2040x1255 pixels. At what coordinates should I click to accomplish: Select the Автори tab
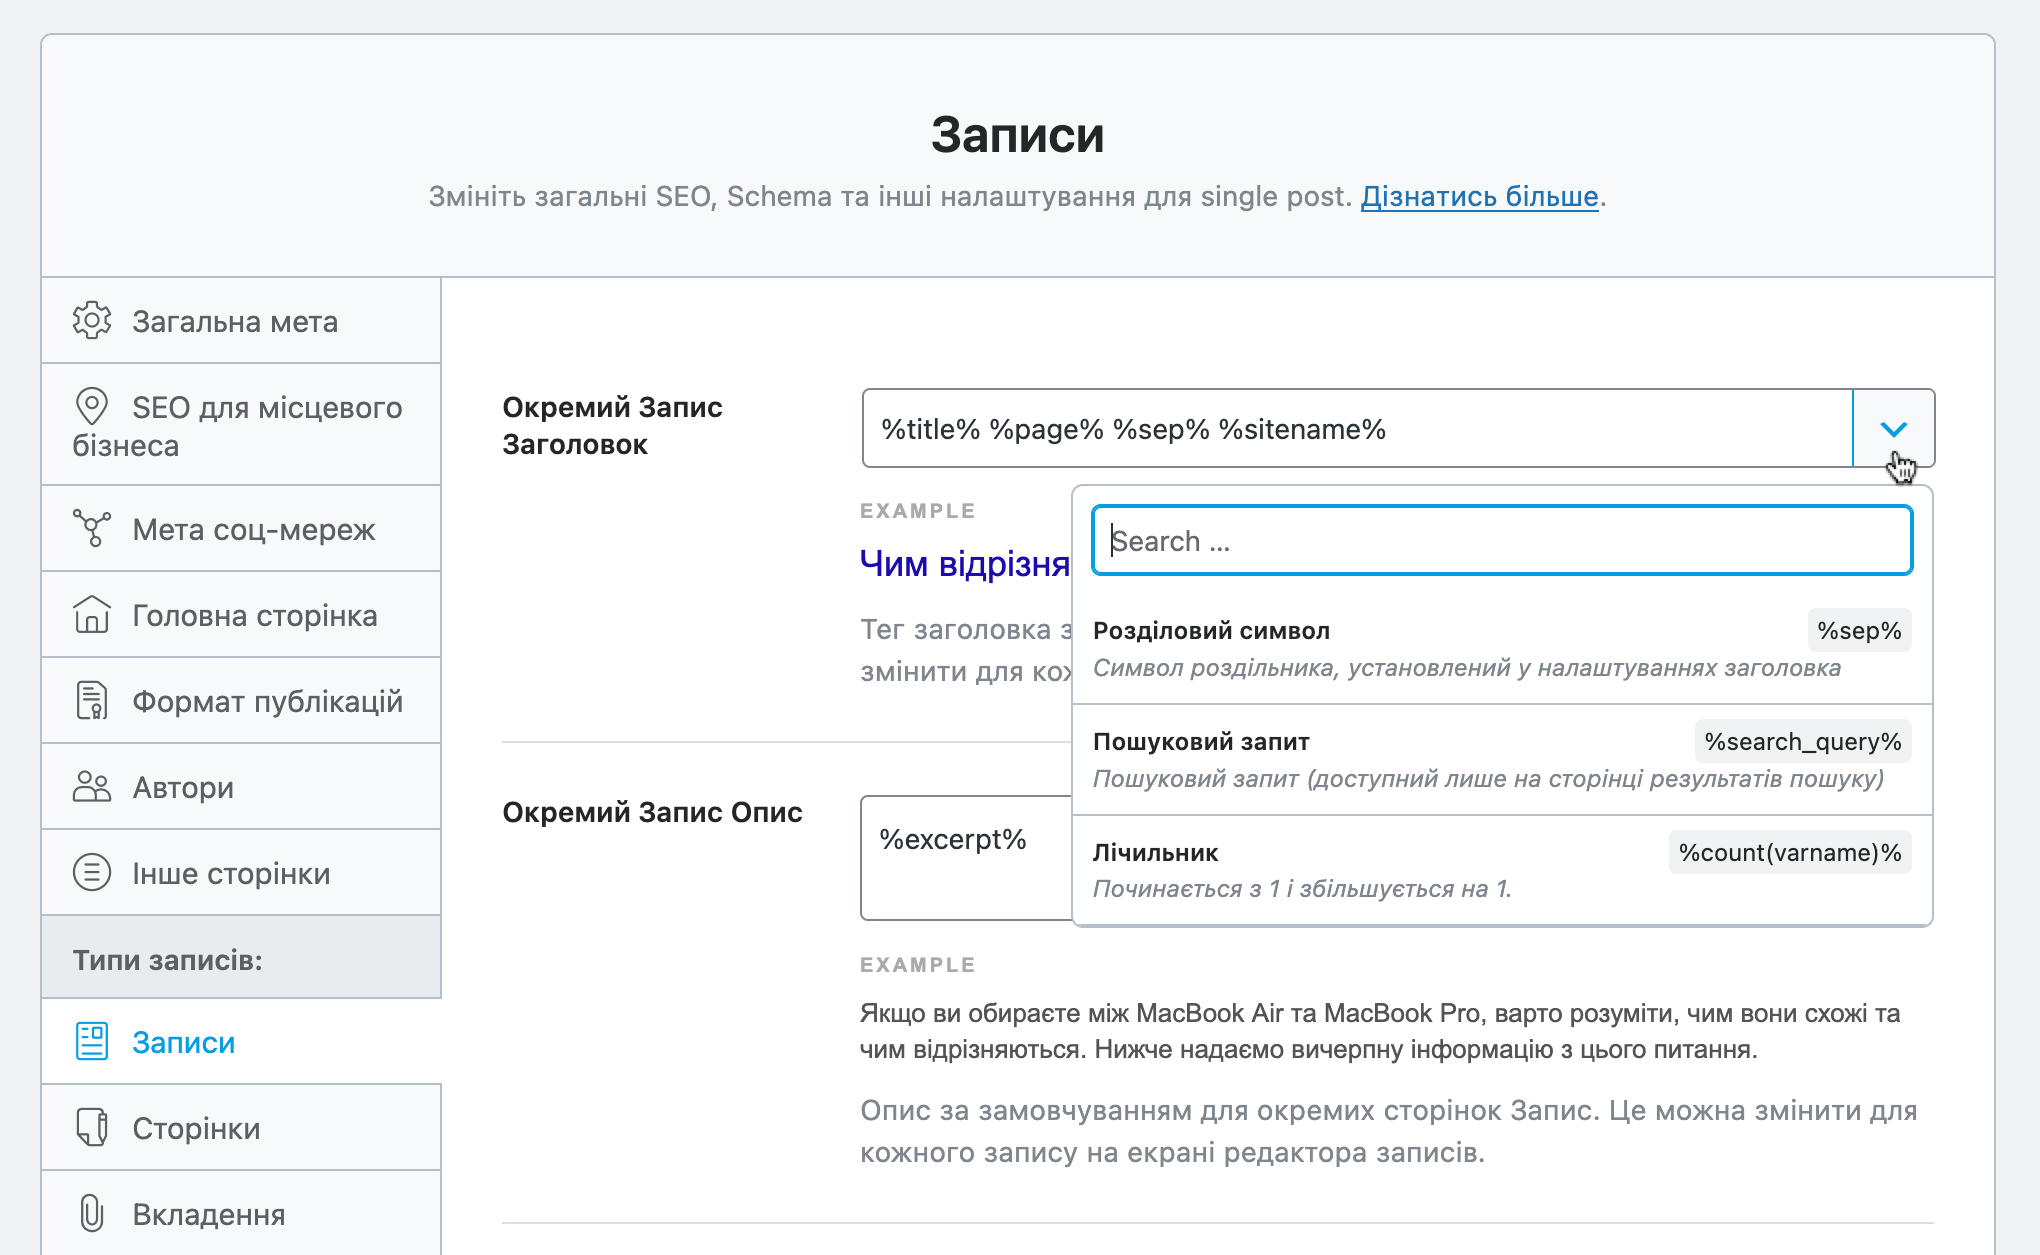241,787
